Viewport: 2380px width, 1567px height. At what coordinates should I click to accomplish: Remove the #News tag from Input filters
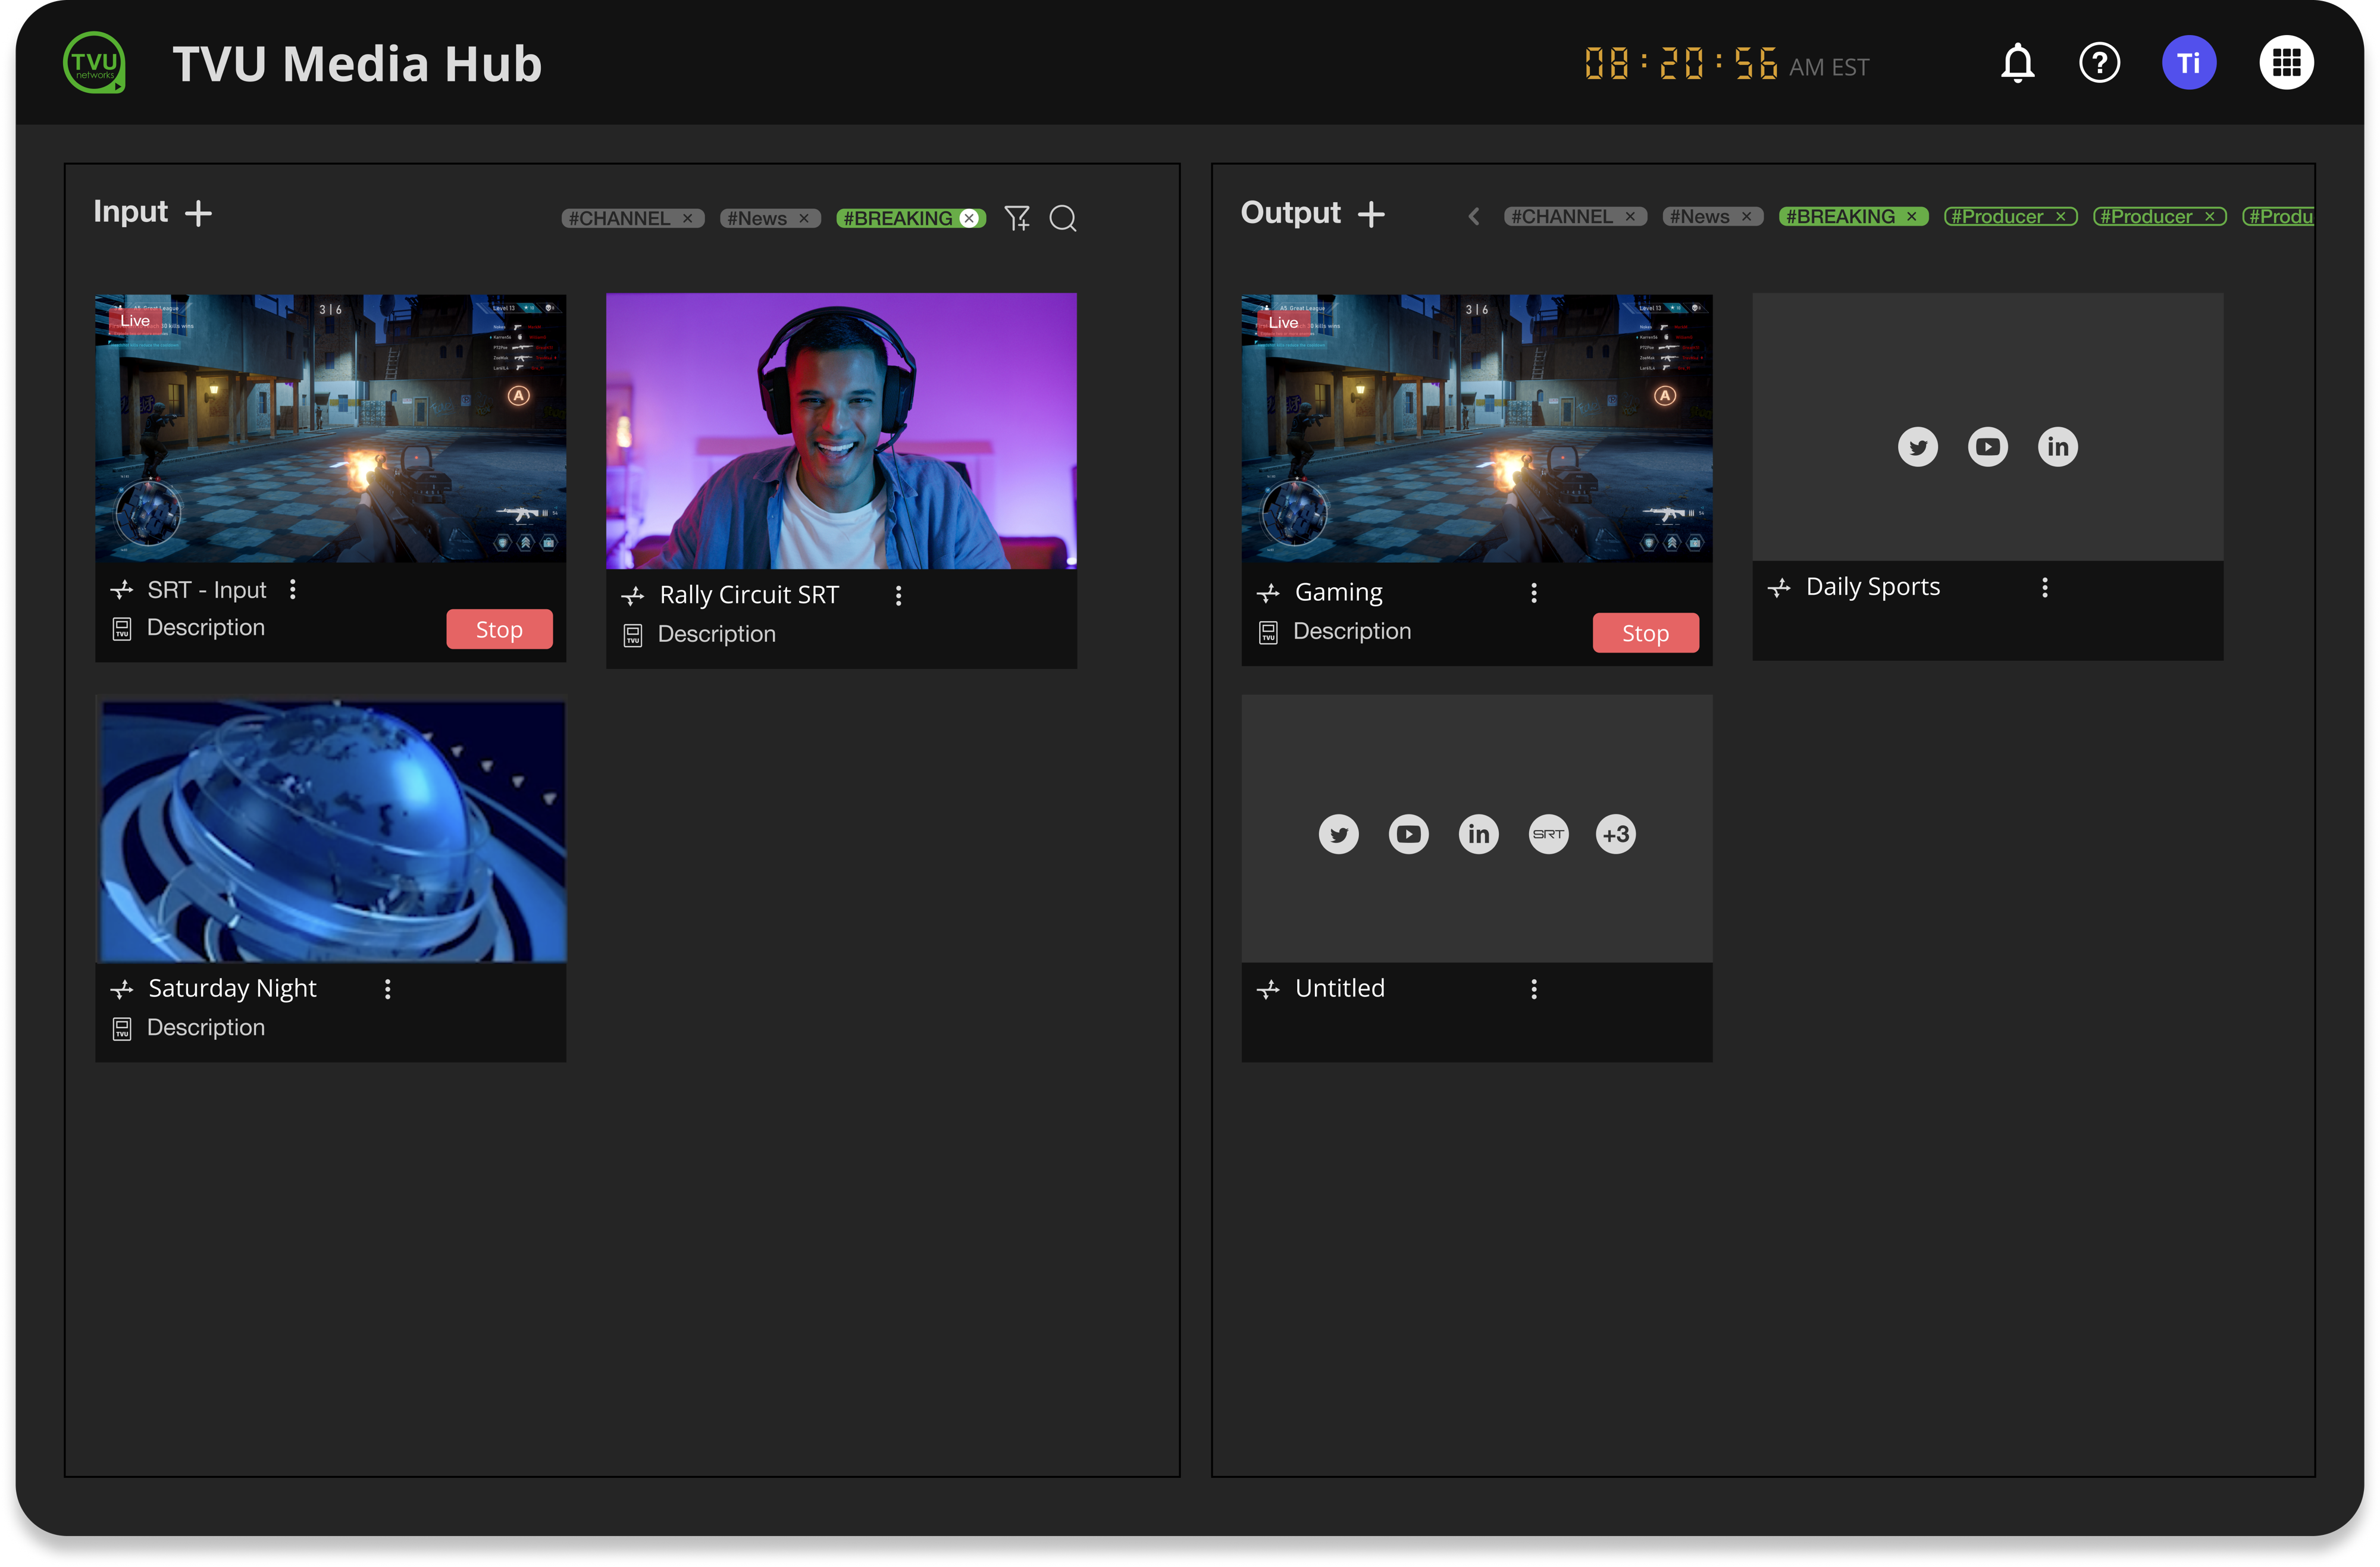point(804,218)
